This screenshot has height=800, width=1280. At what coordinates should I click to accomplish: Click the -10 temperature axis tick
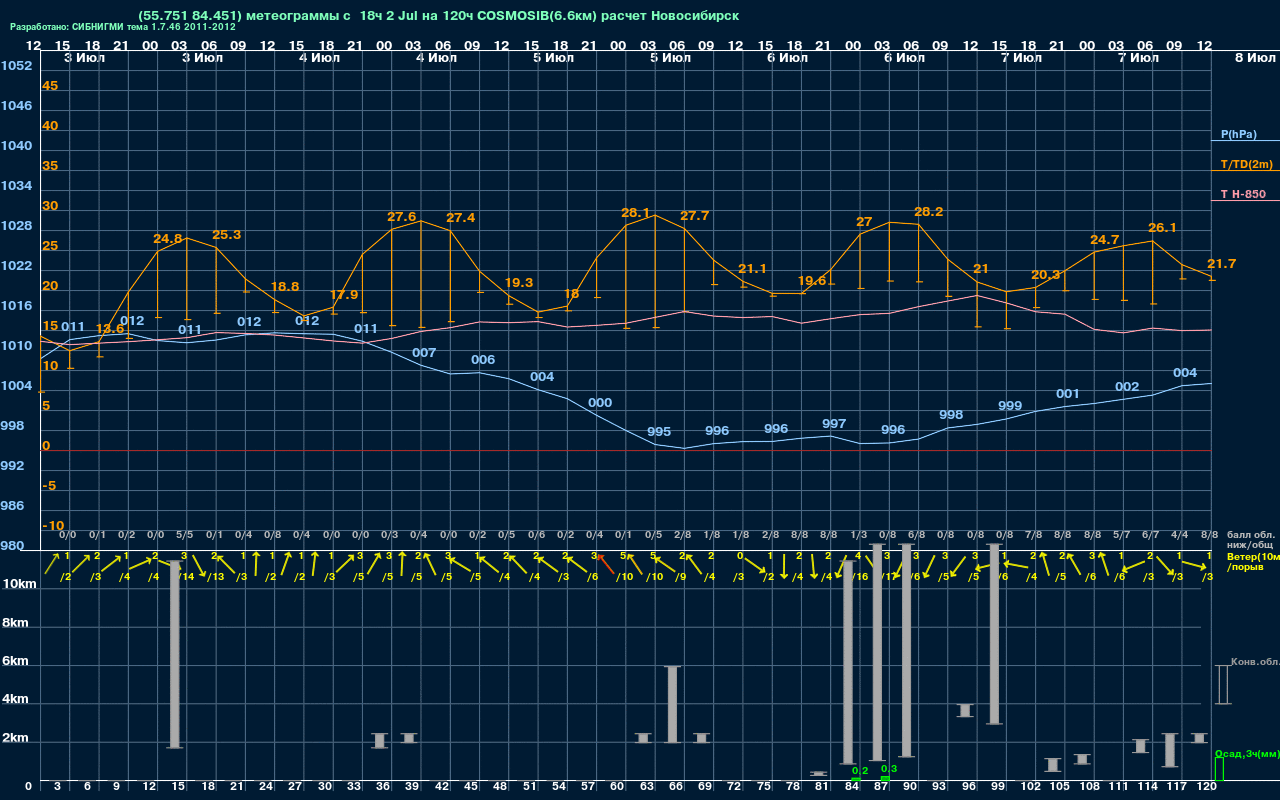click(54, 525)
